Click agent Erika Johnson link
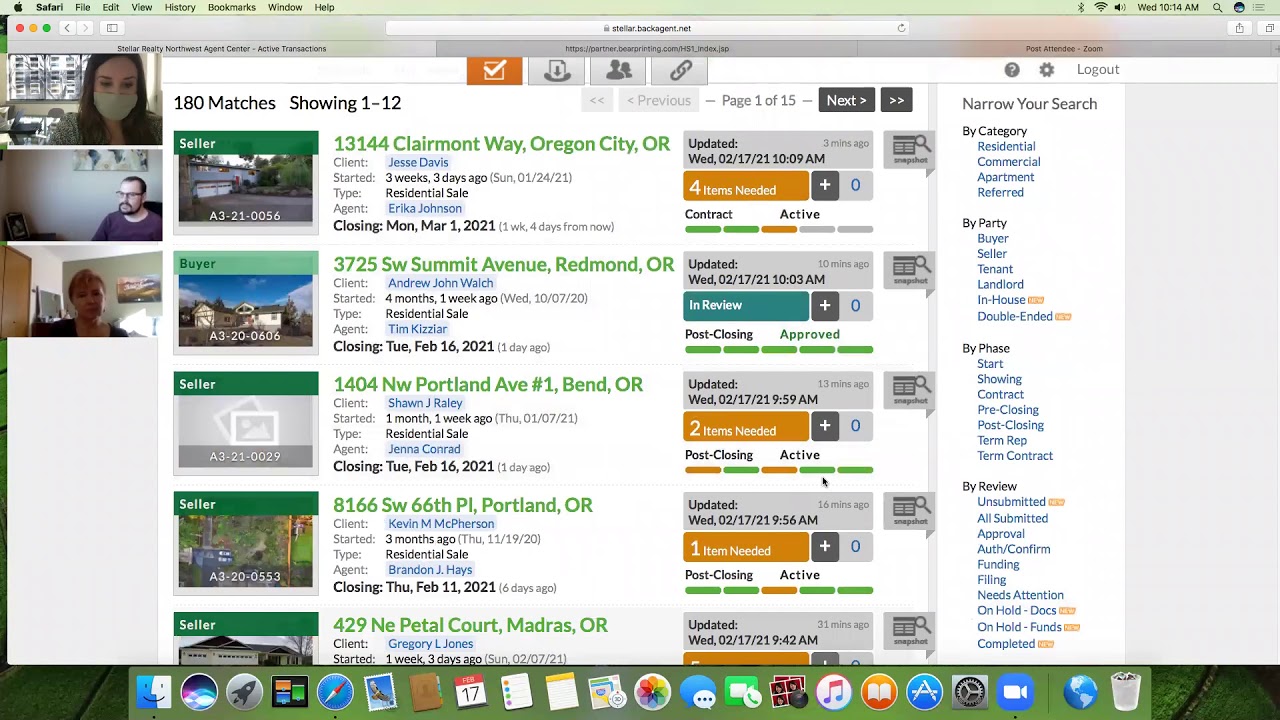 pyautogui.click(x=425, y=208)
